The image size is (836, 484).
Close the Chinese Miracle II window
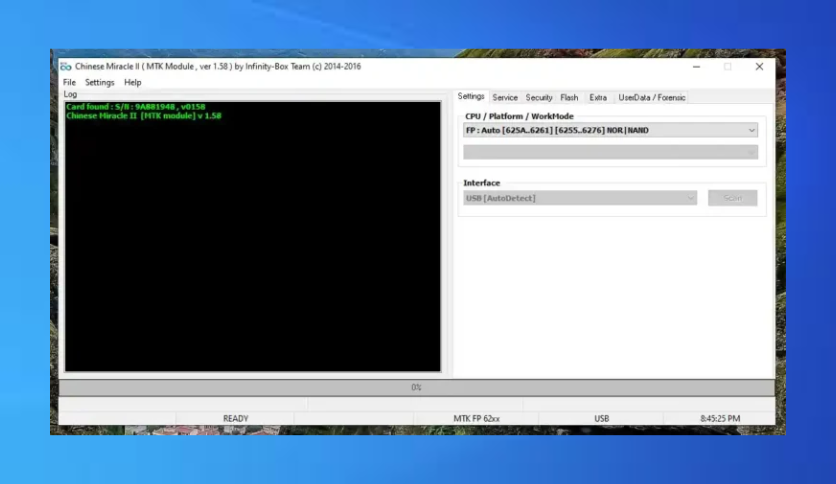(759, 67)
